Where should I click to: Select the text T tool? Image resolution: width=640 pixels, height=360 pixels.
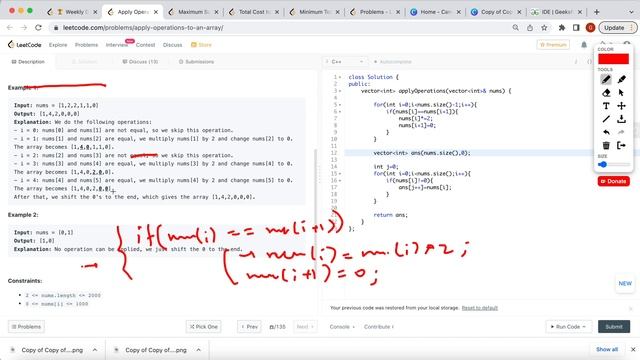pyautogui.click(x=606, y=106)
